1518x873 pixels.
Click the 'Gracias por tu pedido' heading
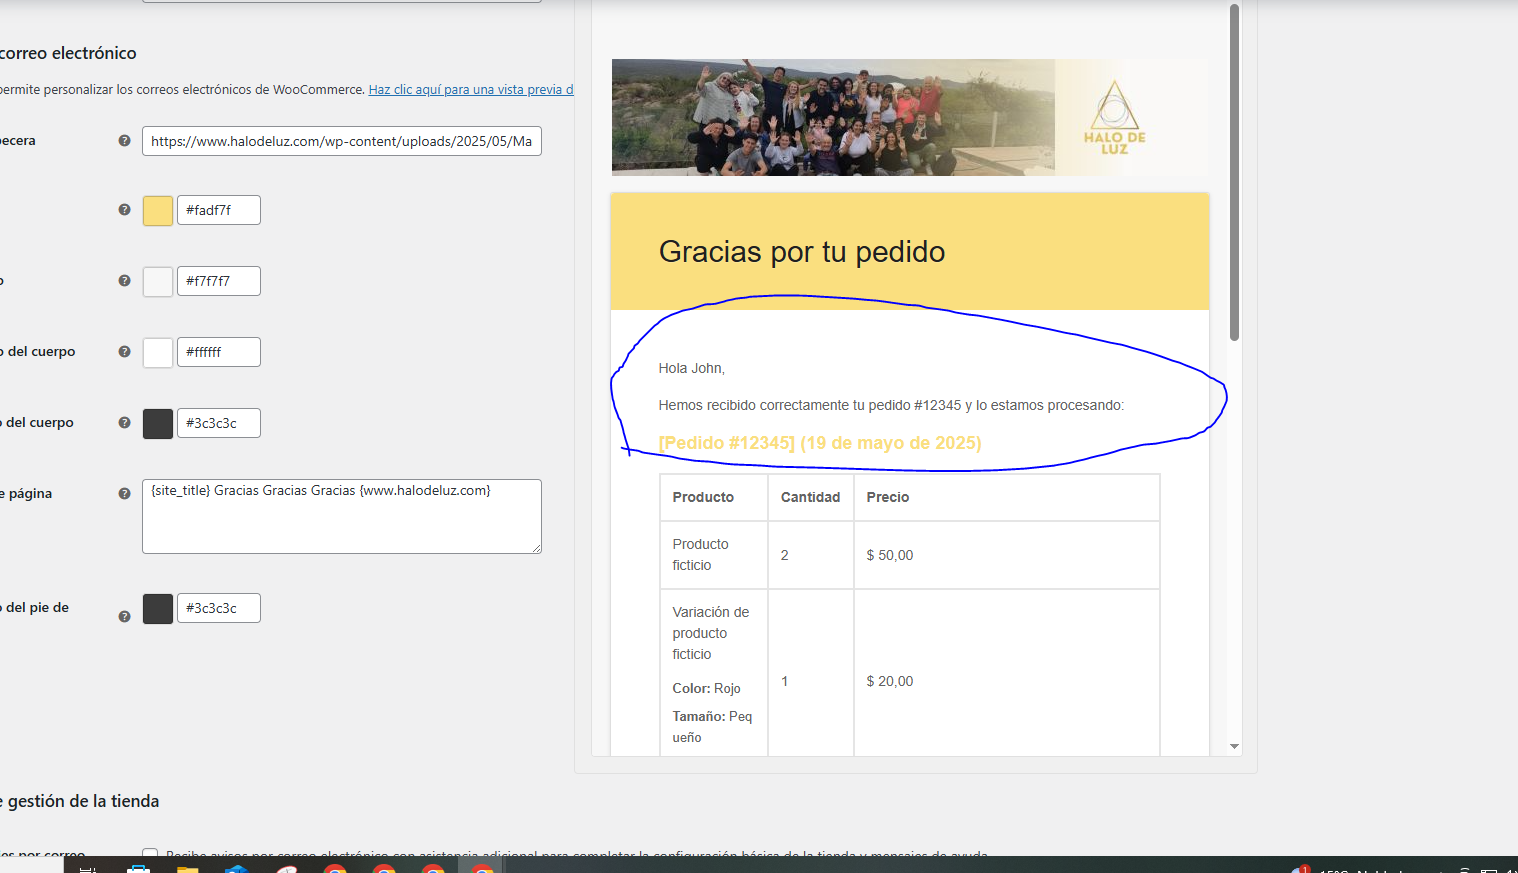pos(802,251)
